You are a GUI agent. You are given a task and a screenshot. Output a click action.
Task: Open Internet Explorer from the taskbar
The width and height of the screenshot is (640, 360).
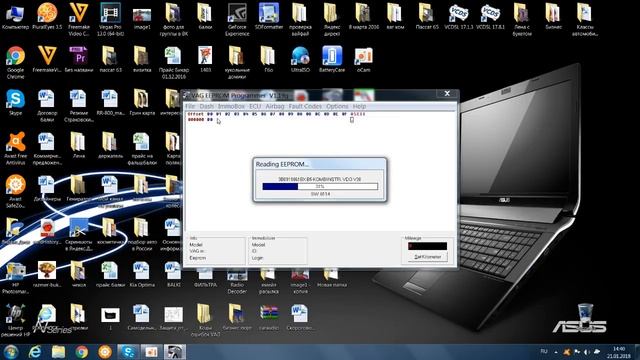coord(36,351)
